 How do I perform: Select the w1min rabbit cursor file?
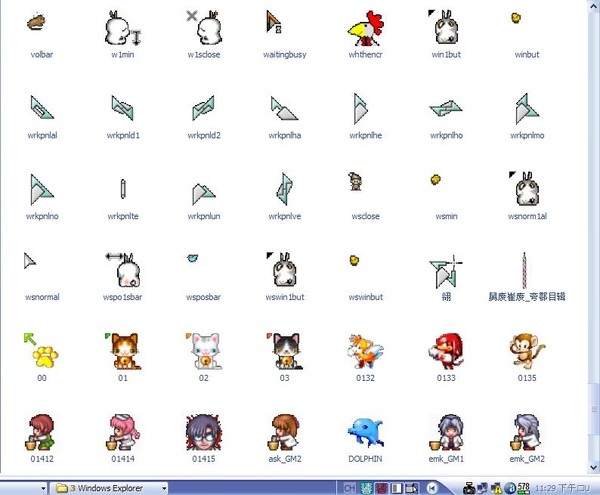[x=123, y=28]
